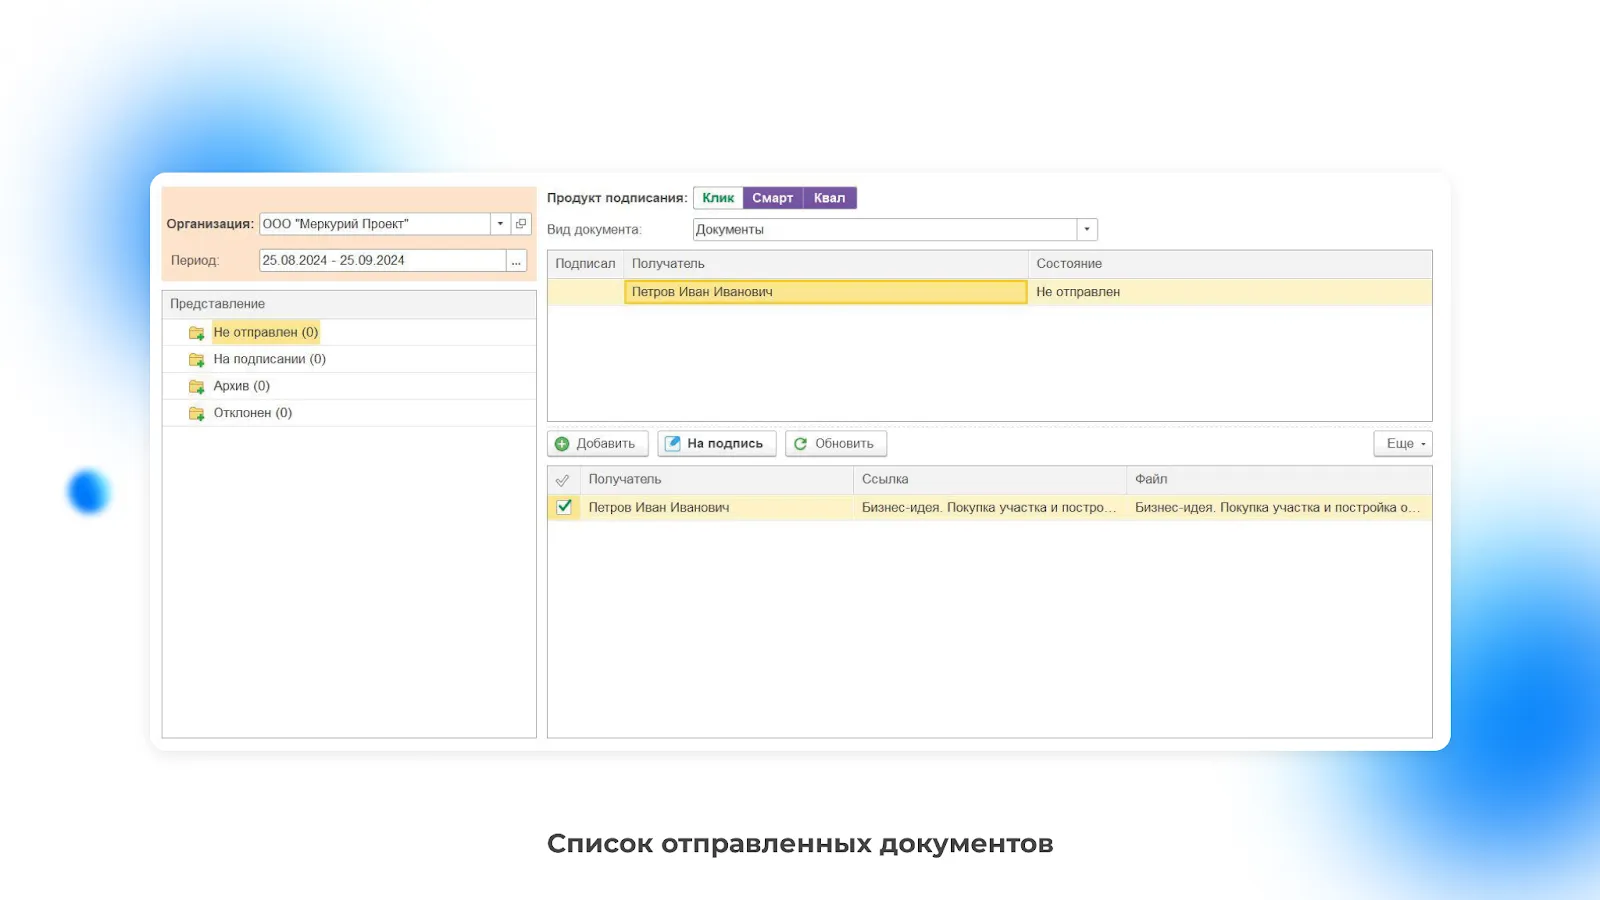The width and height of the screenshot is (1600, 900).
Task: Open the Еще dropdown menu
Action: click(1403, 444)
